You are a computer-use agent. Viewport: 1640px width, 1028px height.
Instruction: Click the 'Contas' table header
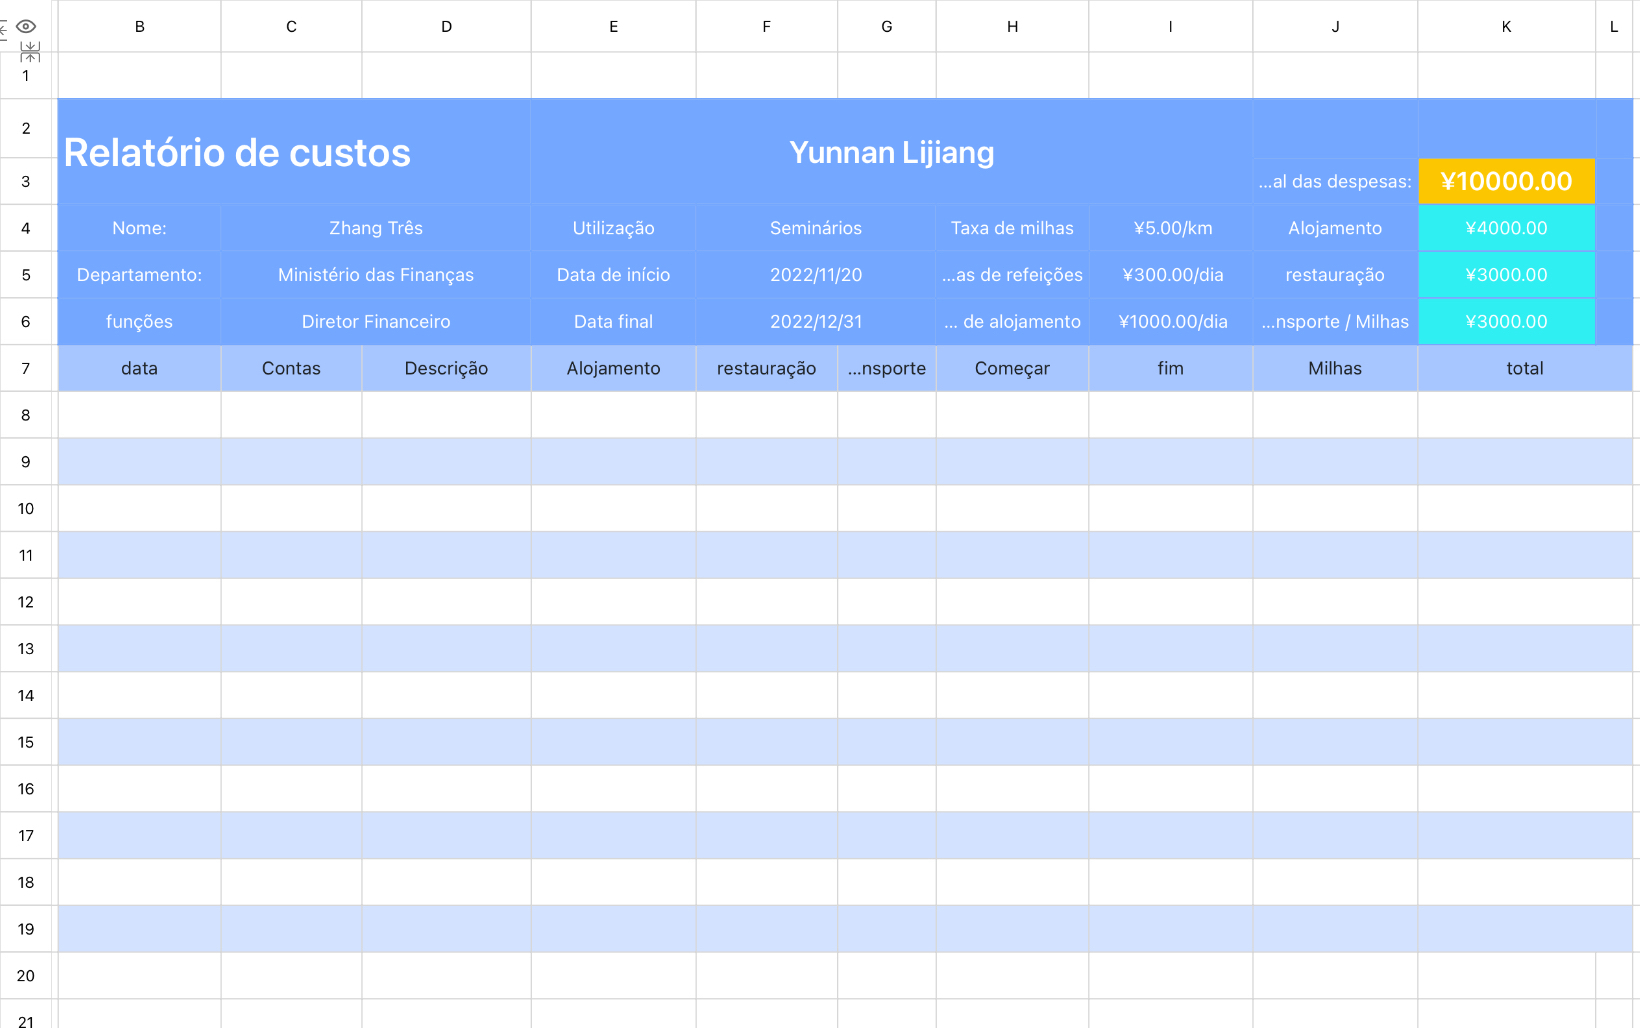[x=291, y=368]
